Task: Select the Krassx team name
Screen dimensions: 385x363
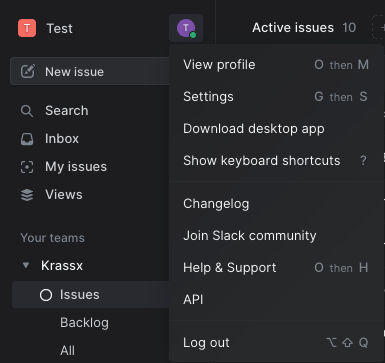Action: (62, 266)
